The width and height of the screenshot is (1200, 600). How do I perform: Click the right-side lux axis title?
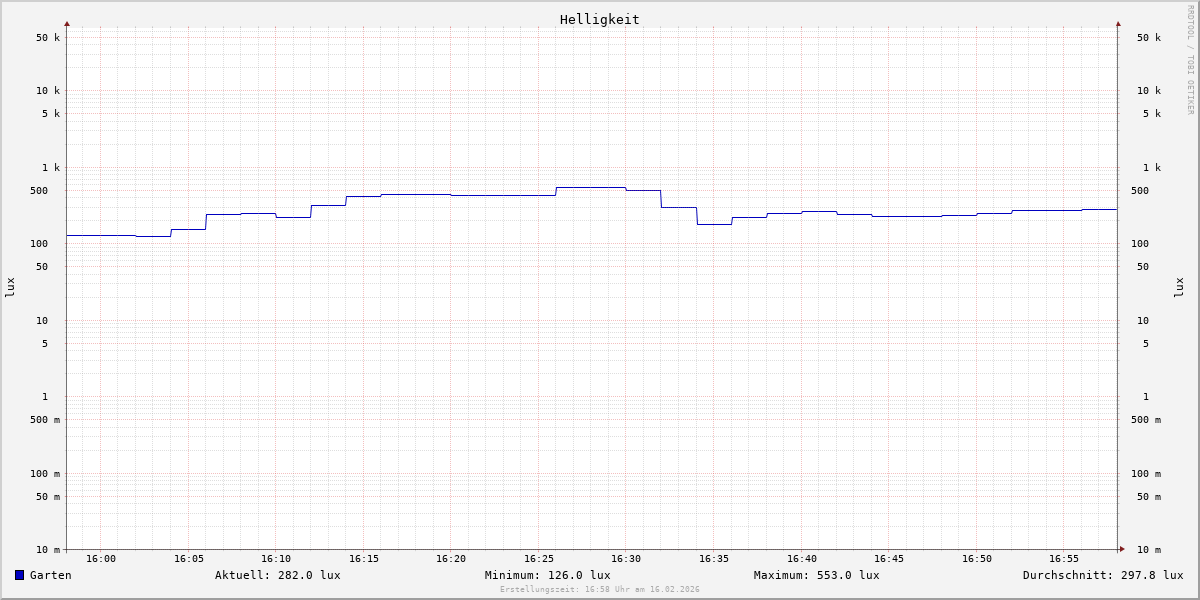tap(1179, 287)
